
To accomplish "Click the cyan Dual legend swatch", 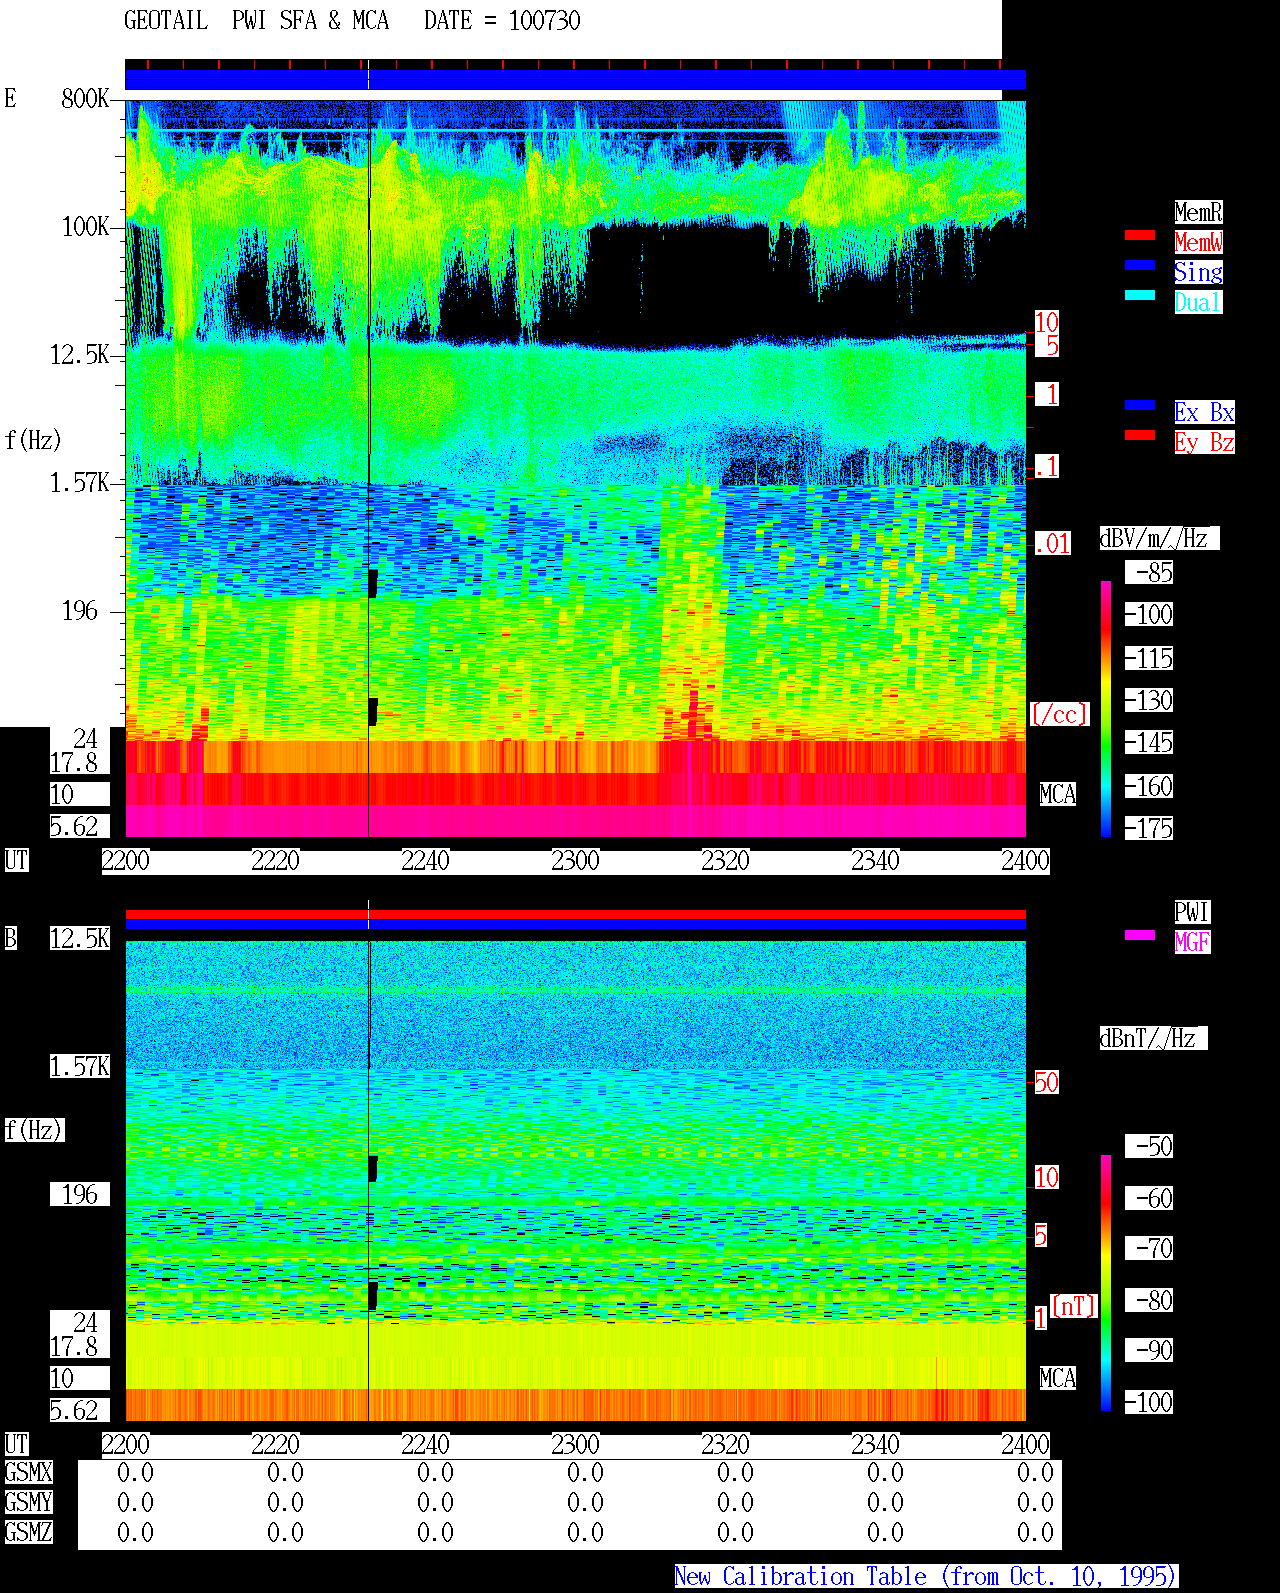I will coord(1140,295).
